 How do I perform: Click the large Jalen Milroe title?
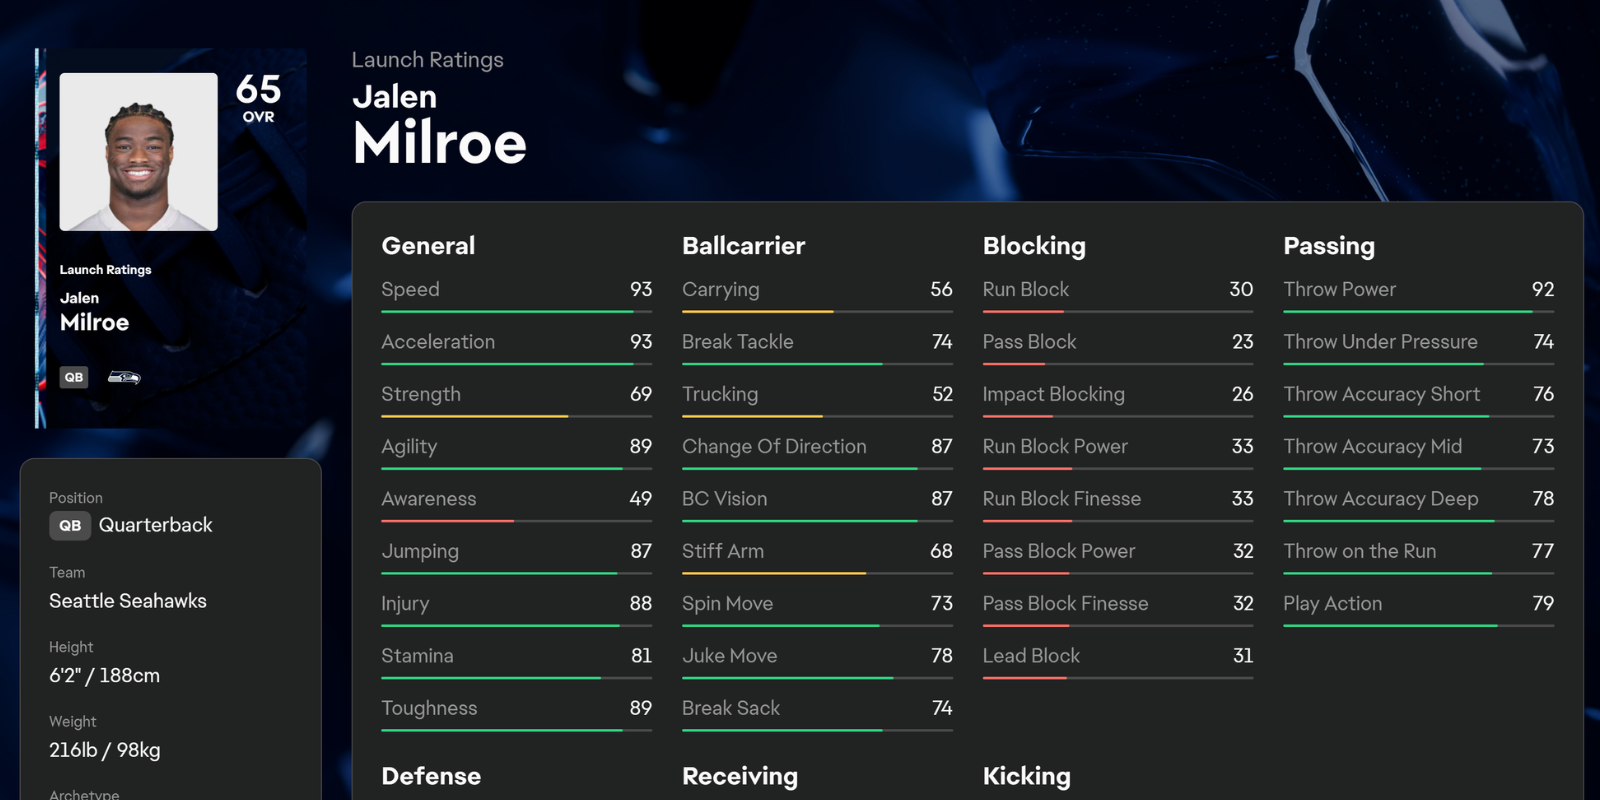tap(439, 126)
